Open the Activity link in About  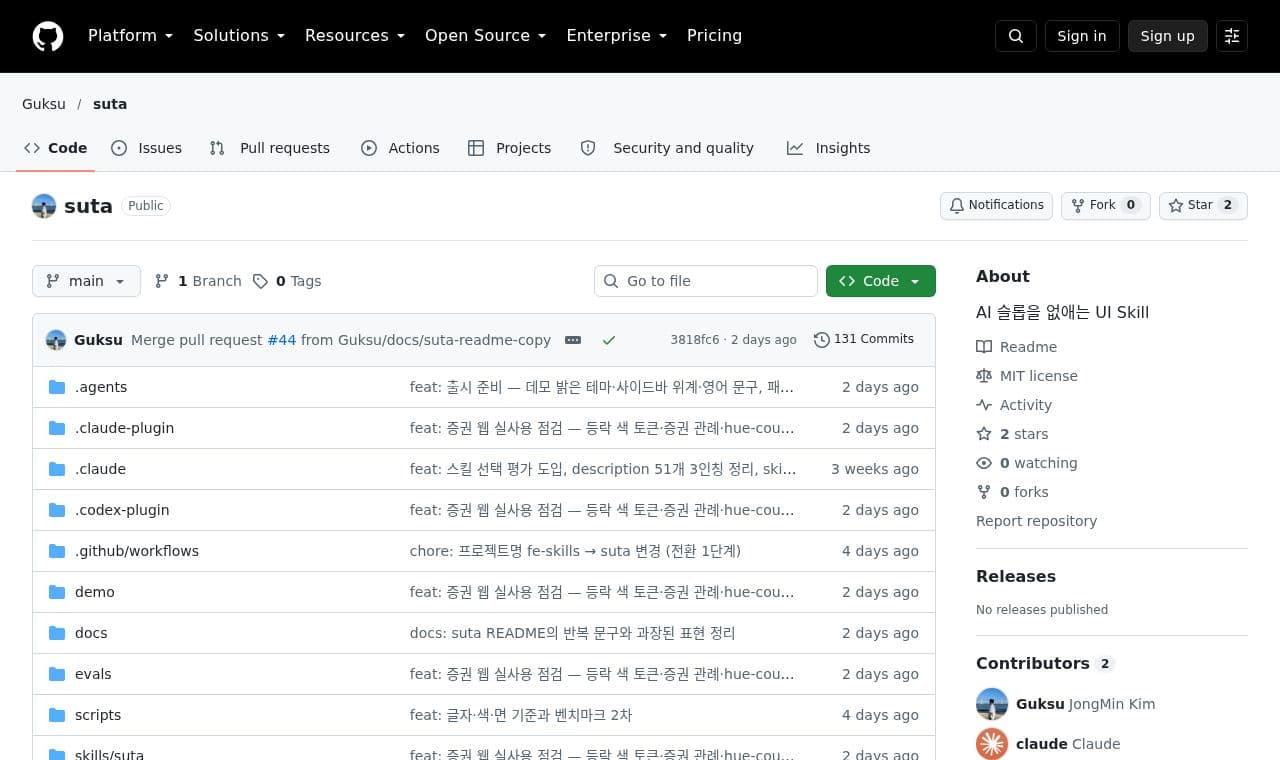pyautogui.click(x=1014, y=405)
